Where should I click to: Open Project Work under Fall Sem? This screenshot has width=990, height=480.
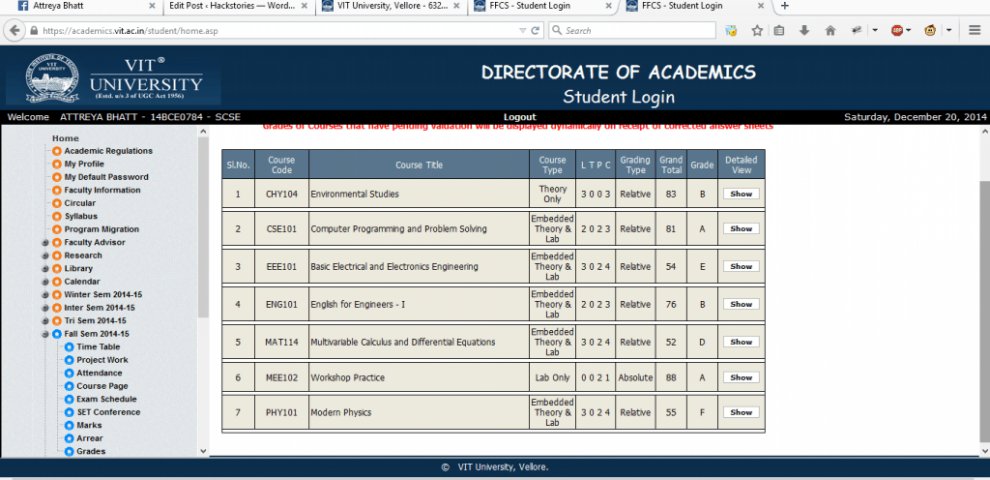pyautogui.click(x=102, y=360)
